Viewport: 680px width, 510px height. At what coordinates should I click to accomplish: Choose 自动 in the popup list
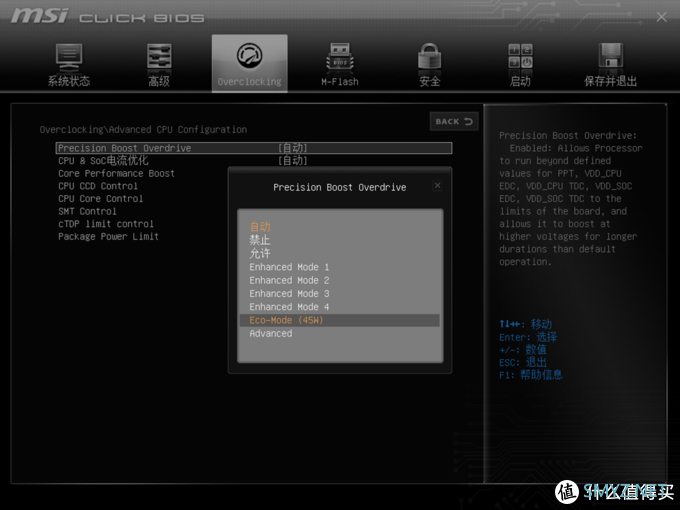coord(260,226)
